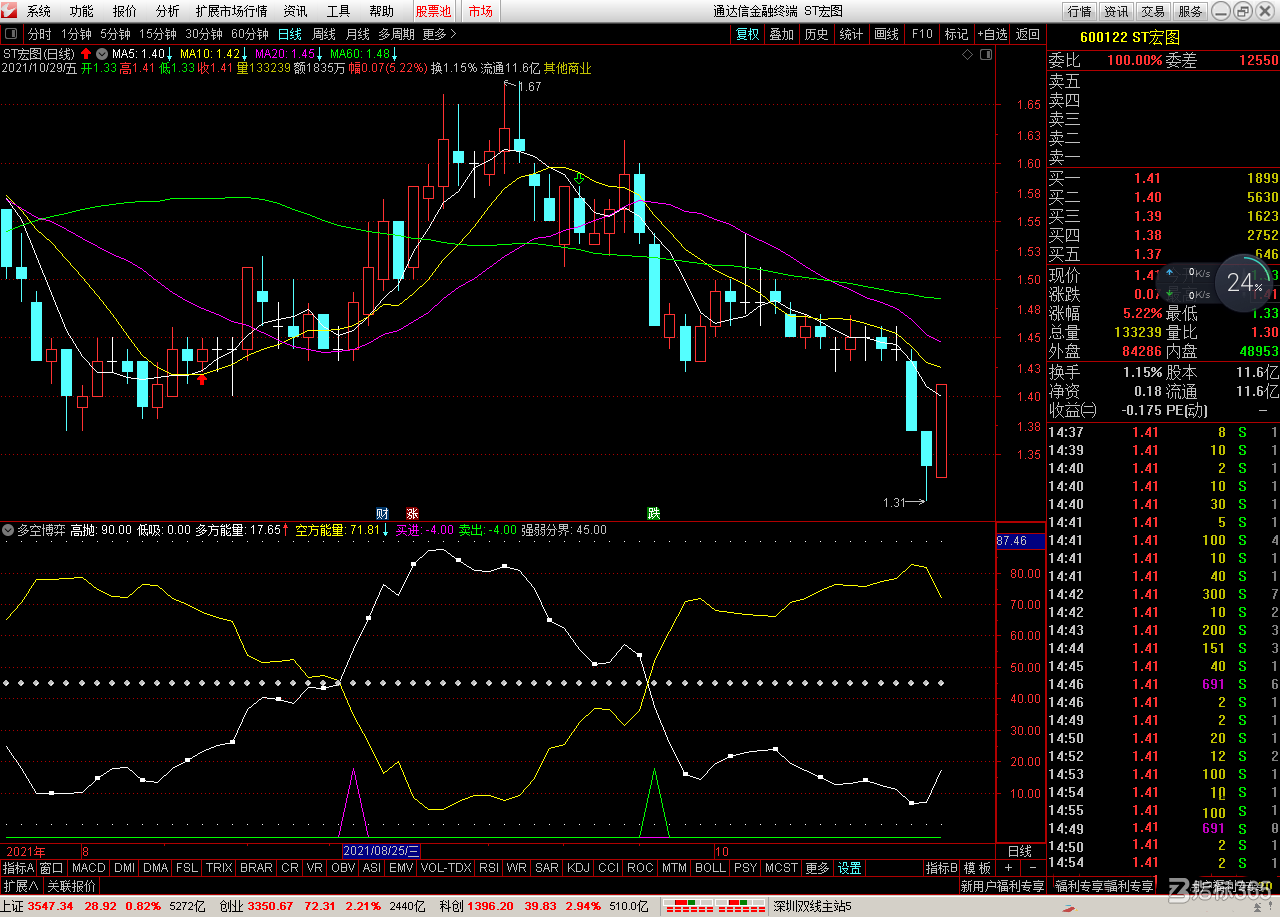Switch to the 行情 section button

pos(1079,11)
